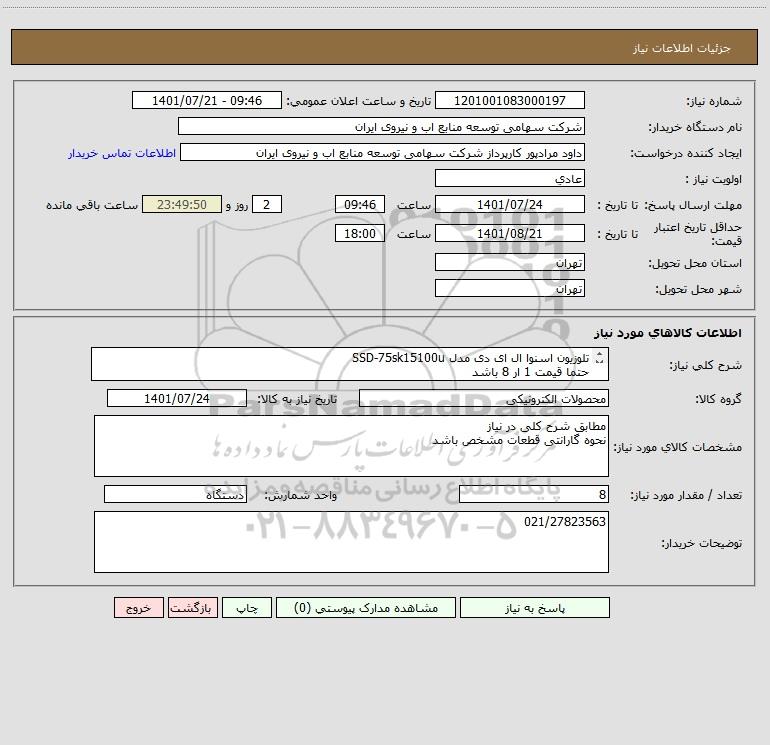Click the تاریخ نیاز به کالا field
The image size is (770, 745).
coord(177,399)
